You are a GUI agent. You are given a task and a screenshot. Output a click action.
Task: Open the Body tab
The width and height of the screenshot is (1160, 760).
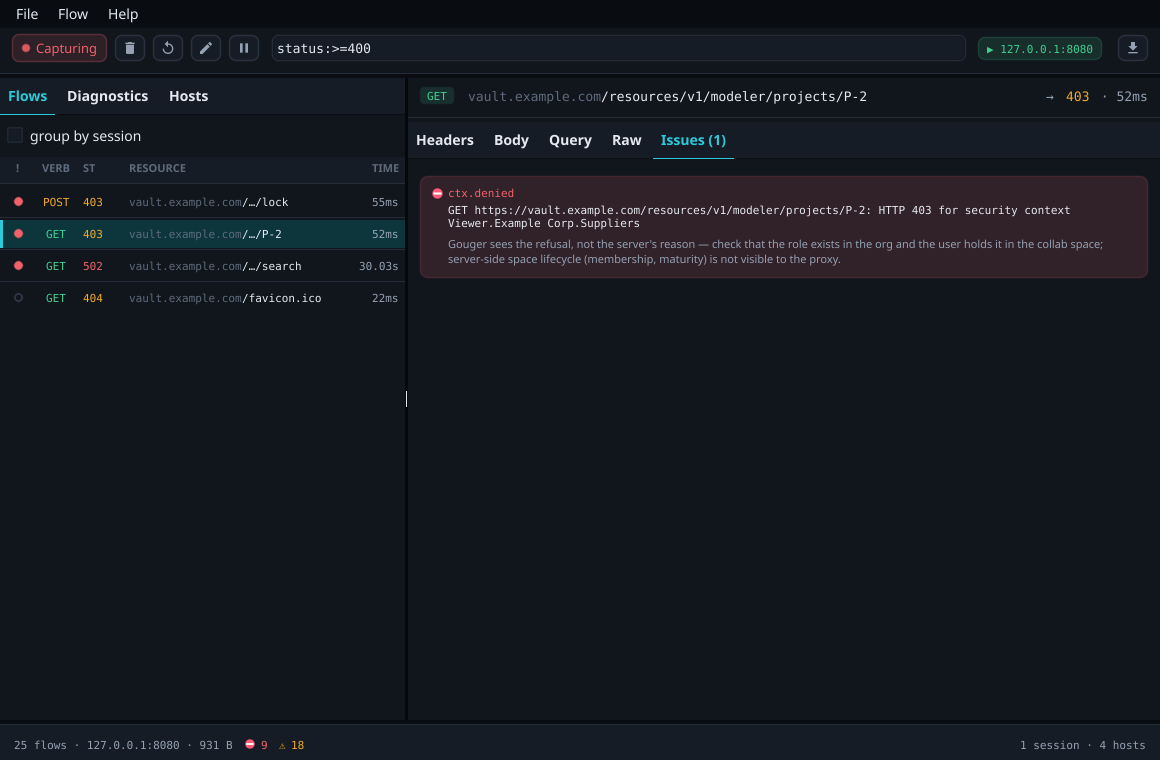[x=511, y=140]
